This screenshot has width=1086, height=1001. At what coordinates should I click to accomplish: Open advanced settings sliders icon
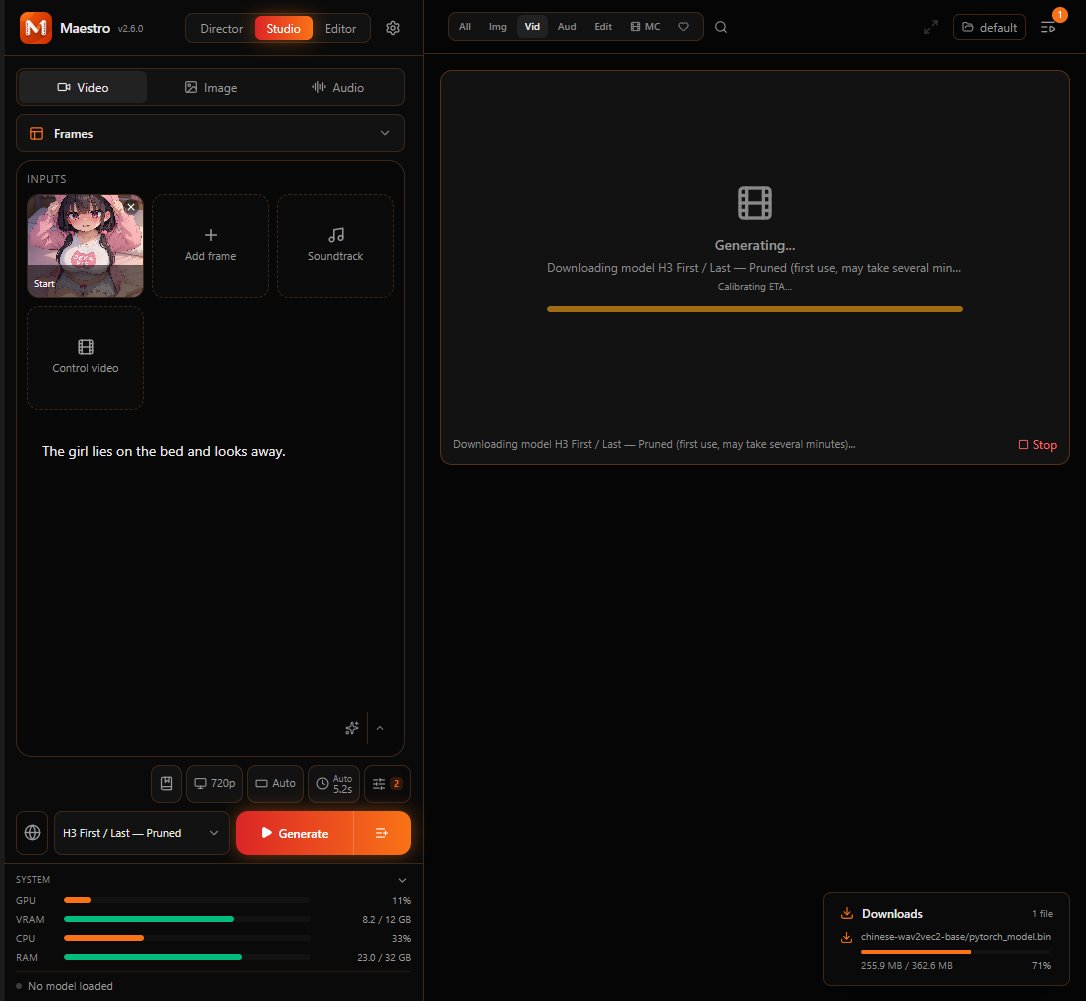[387, 783]
